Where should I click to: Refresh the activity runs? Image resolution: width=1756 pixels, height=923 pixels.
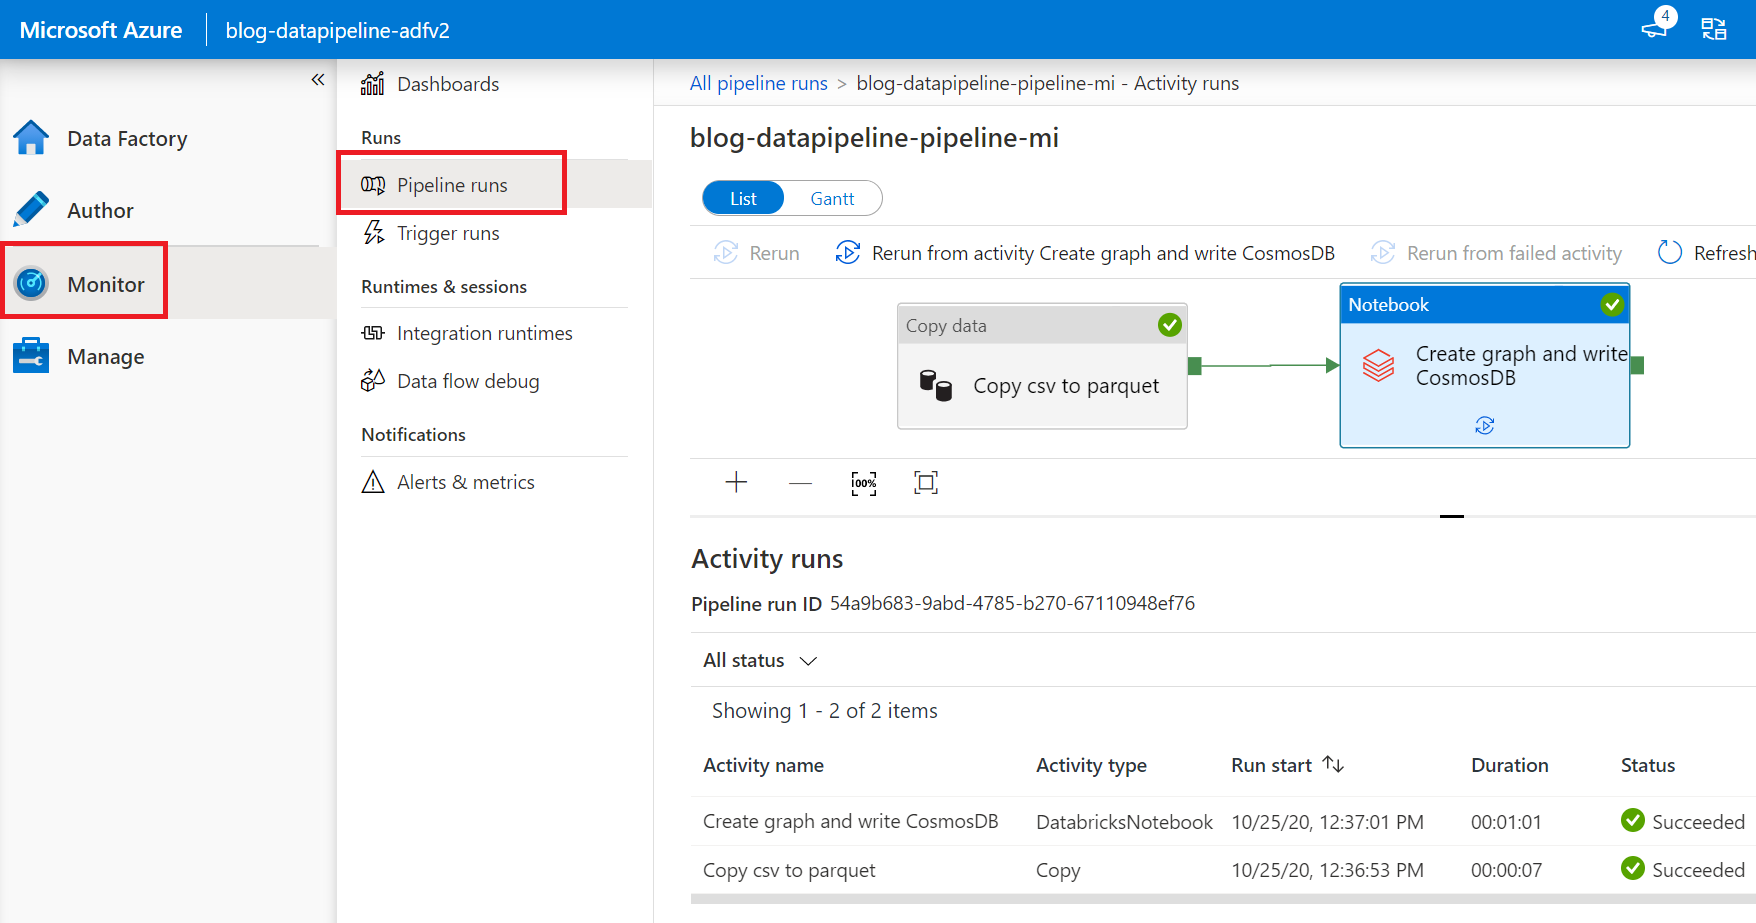[x=1705, y=253]
